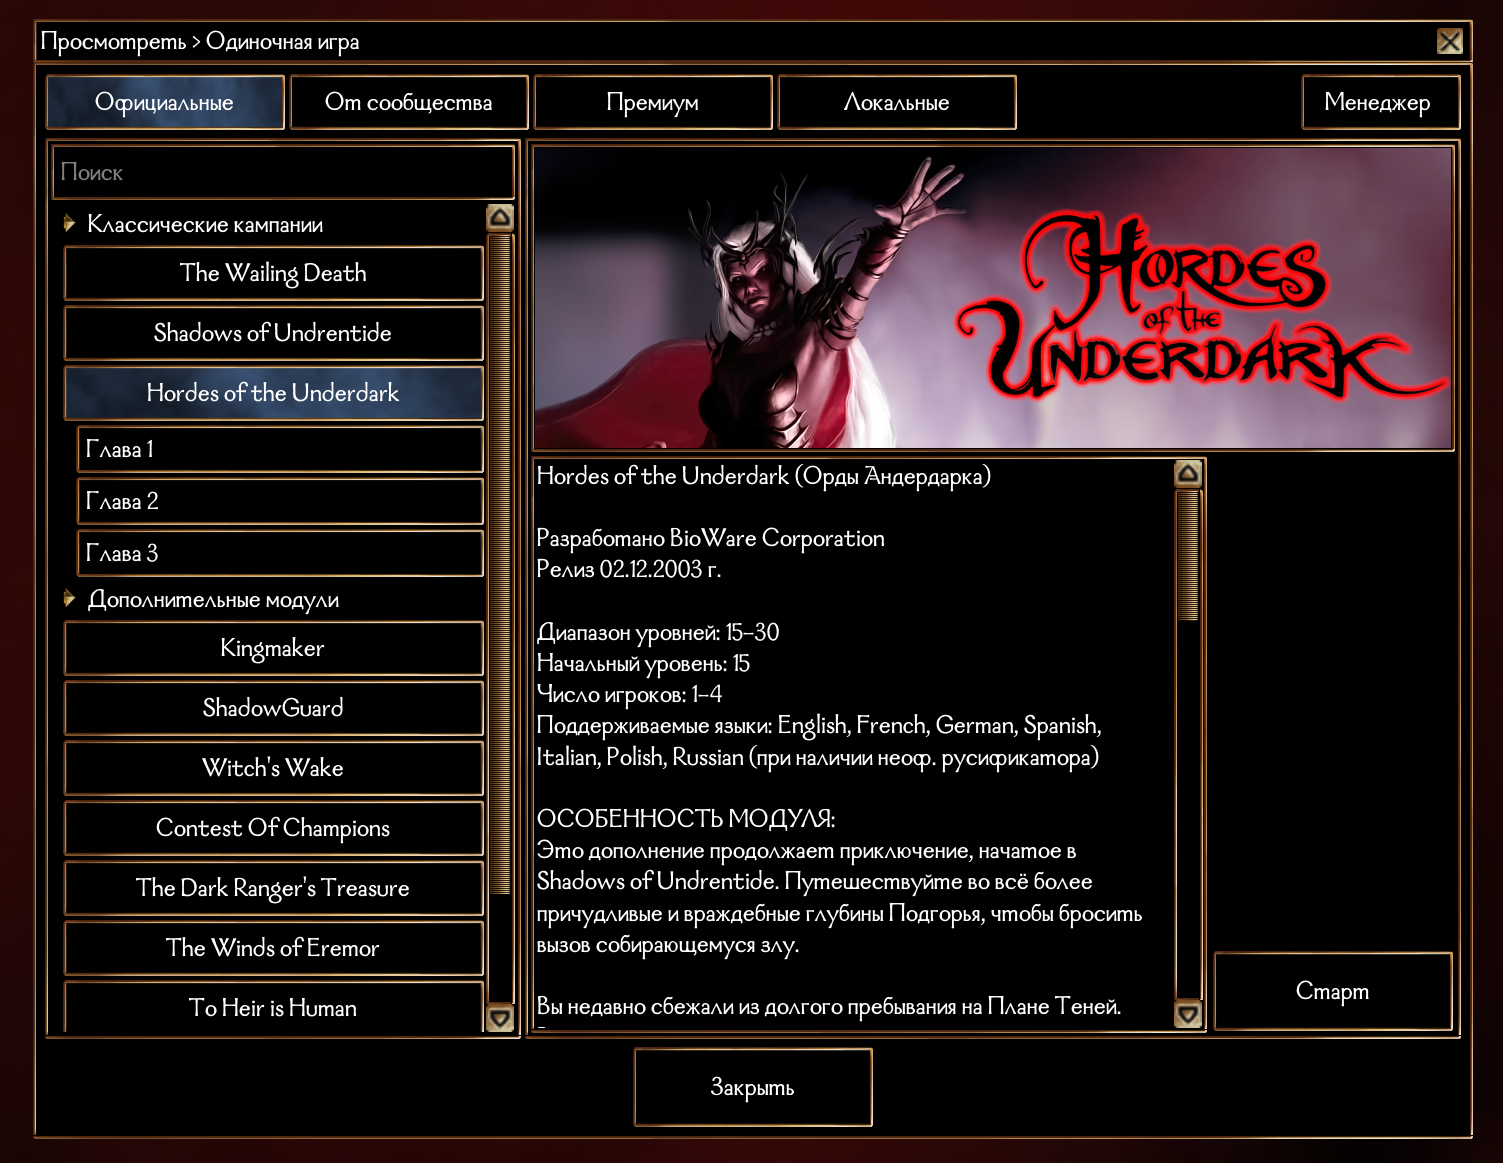Switch to the Официальные tab

click(x=165, y=103)
